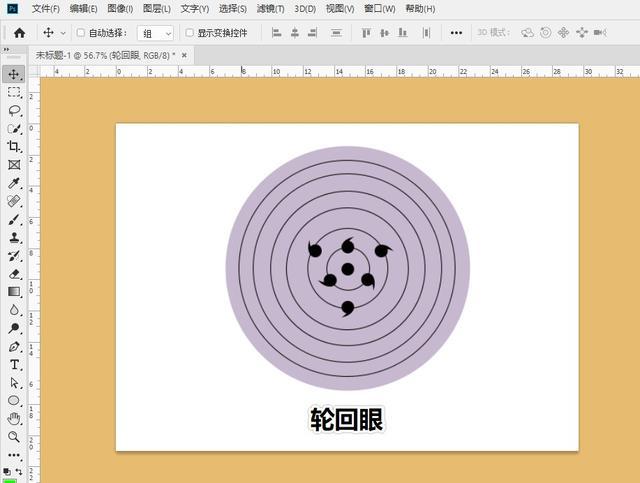Screen dimensions: 640x483
Task: Select the Path Selection tool
Action: tap(14, 383)
